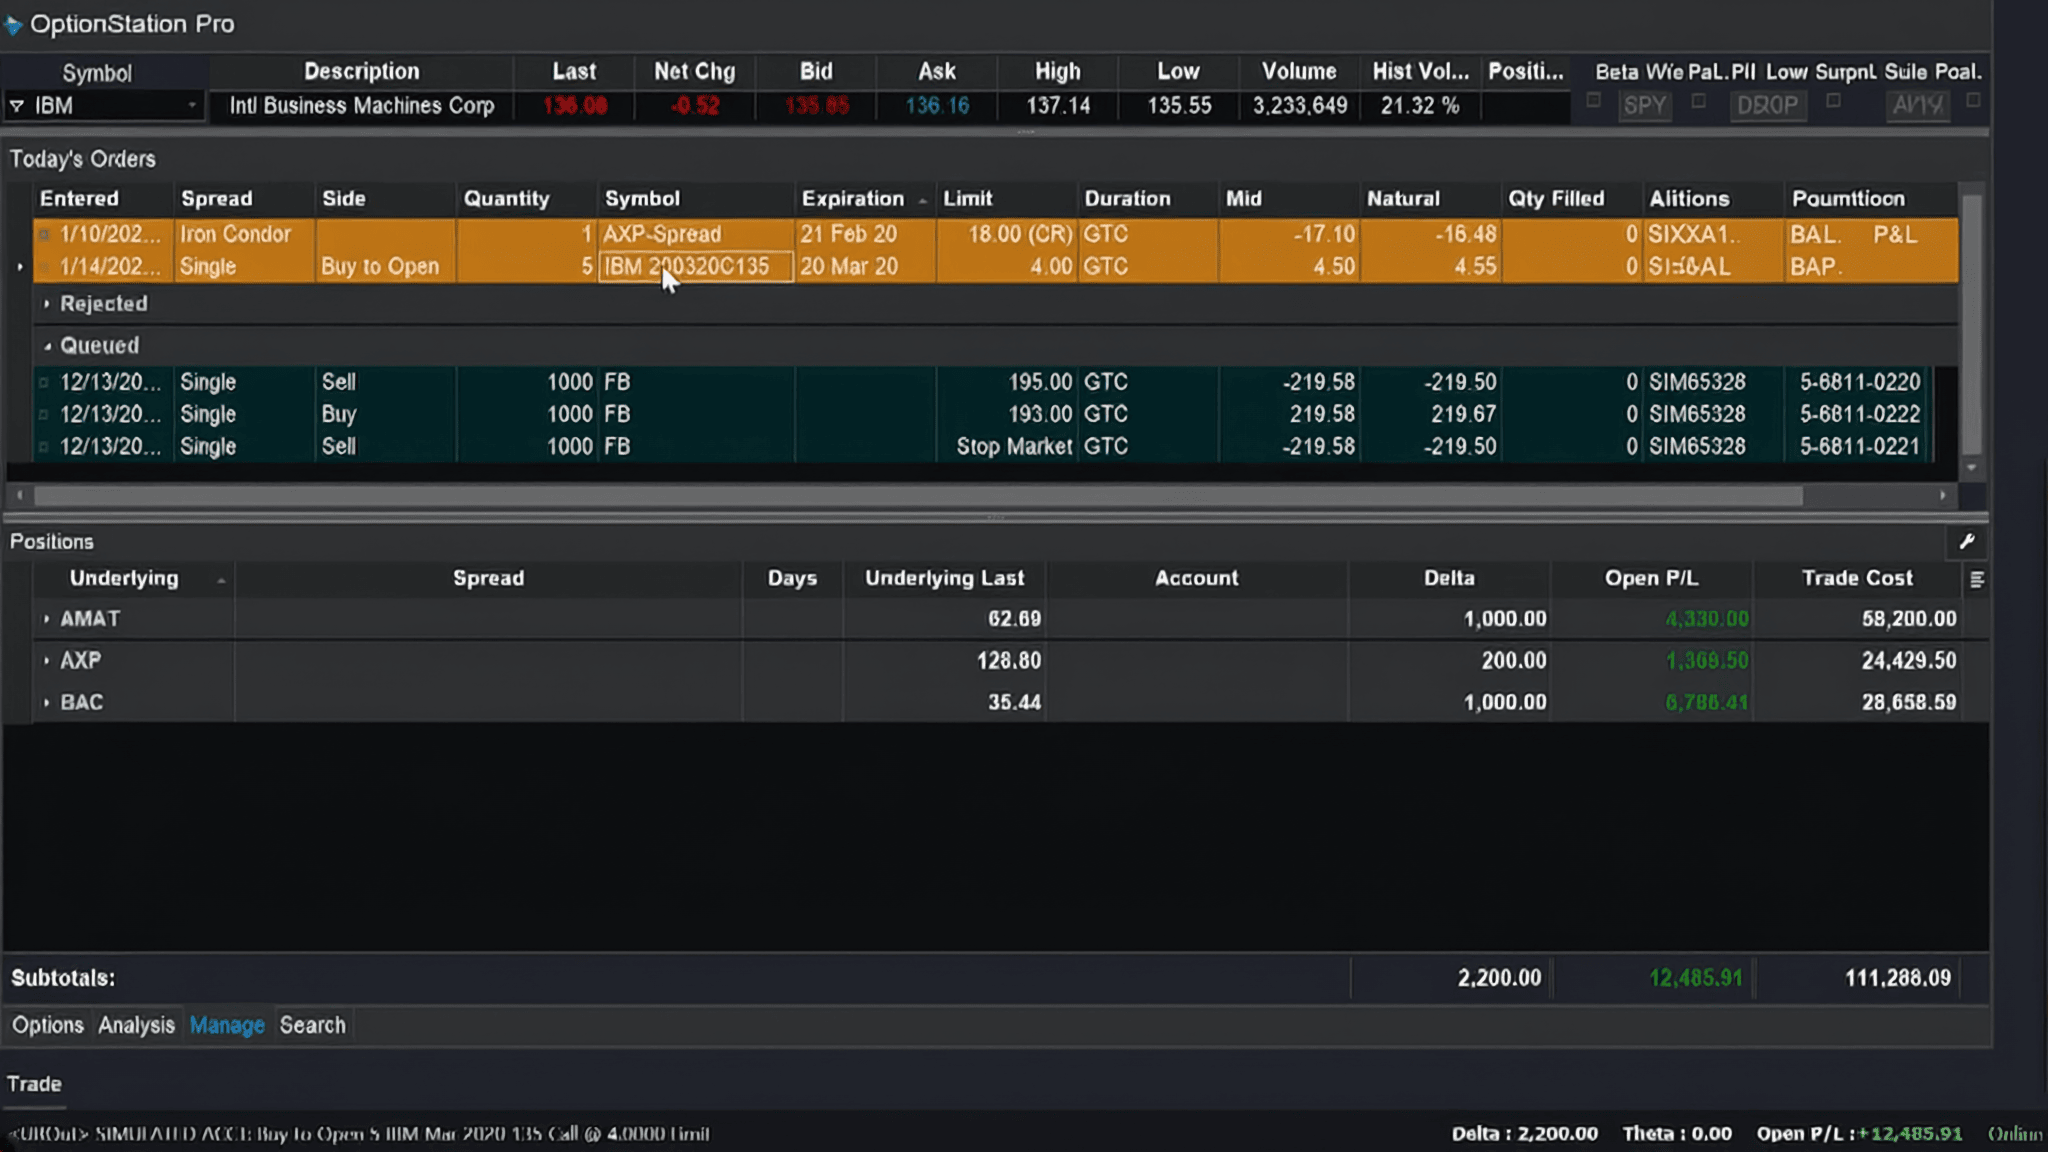Image resolution: width=2048 pixels, height=1152 pixels.
Task: Open the Positions panel wrench settings icon
Action: [1966, 541]
